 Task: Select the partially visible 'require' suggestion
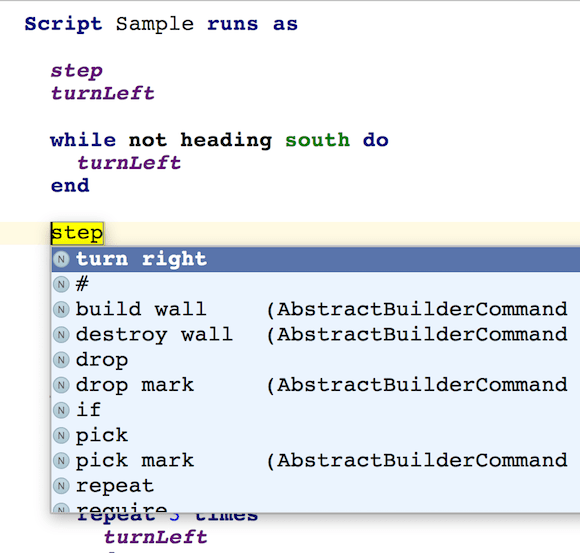316,506
